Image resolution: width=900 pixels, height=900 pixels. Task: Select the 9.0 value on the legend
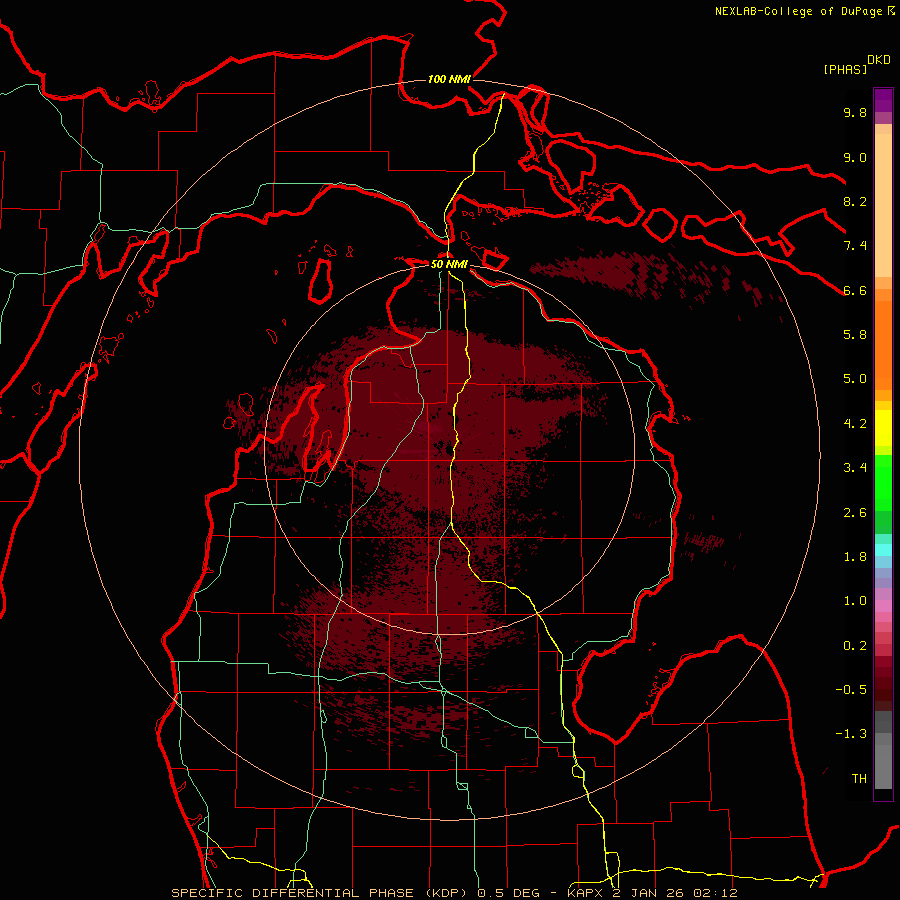855,157
